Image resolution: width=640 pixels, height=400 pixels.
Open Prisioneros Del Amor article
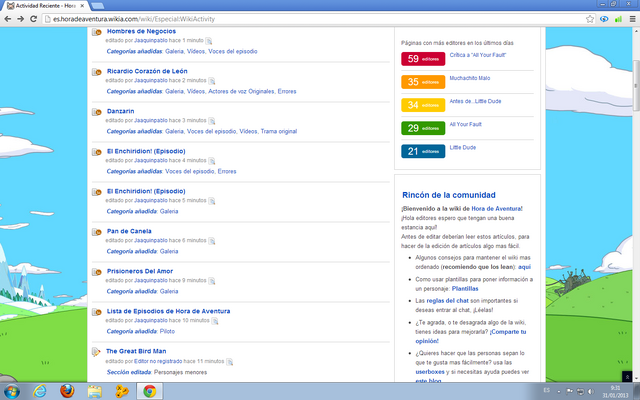tap(140, 271)
